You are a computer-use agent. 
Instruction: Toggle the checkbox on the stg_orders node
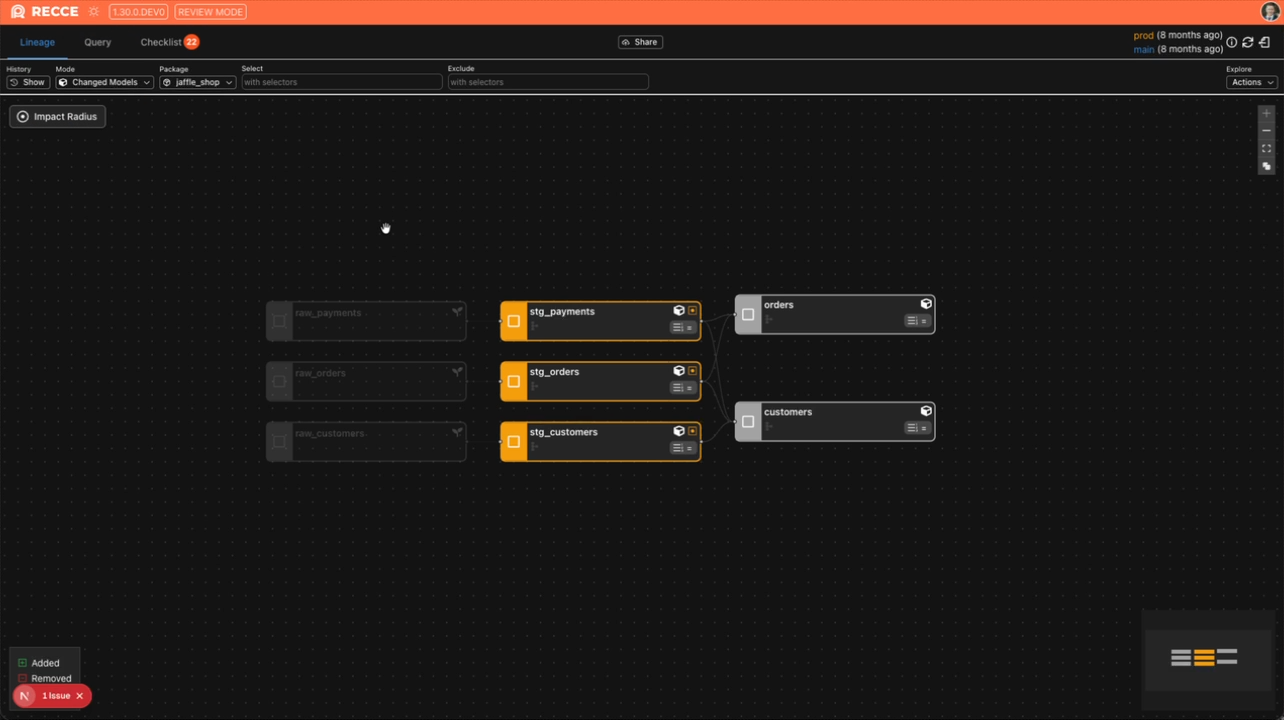click(513, 381)
